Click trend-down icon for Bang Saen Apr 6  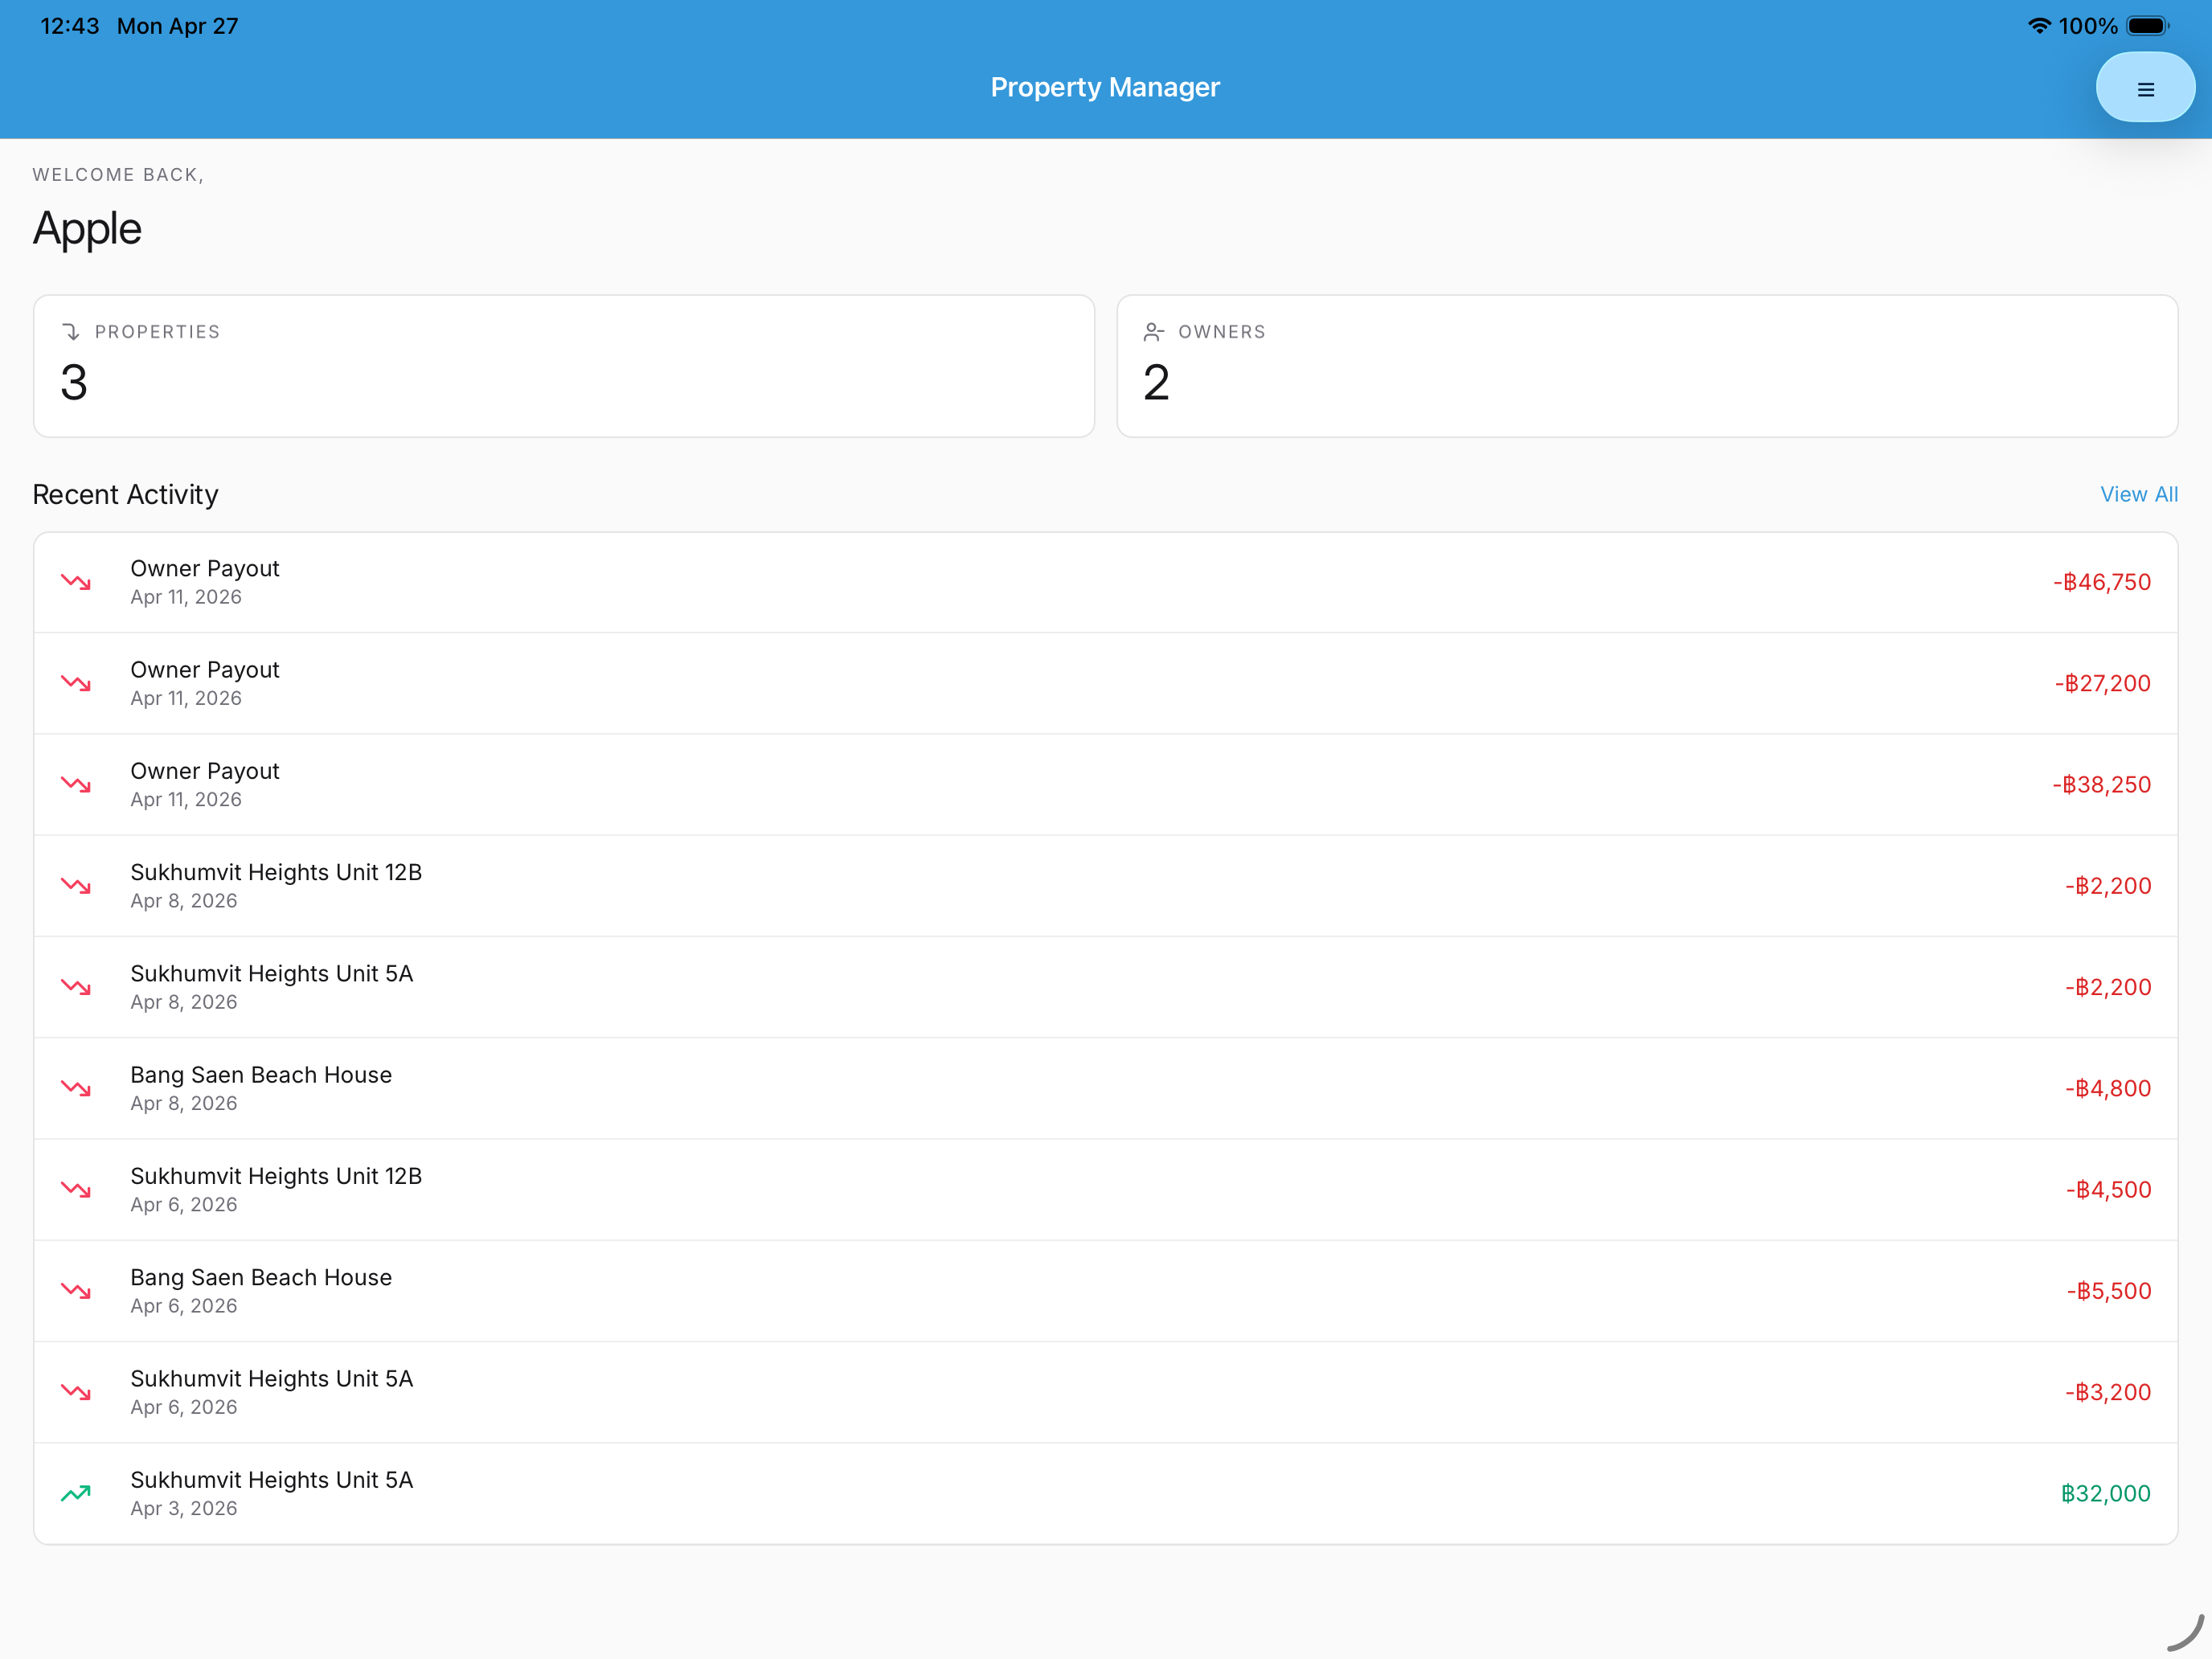click(76, 1290)
